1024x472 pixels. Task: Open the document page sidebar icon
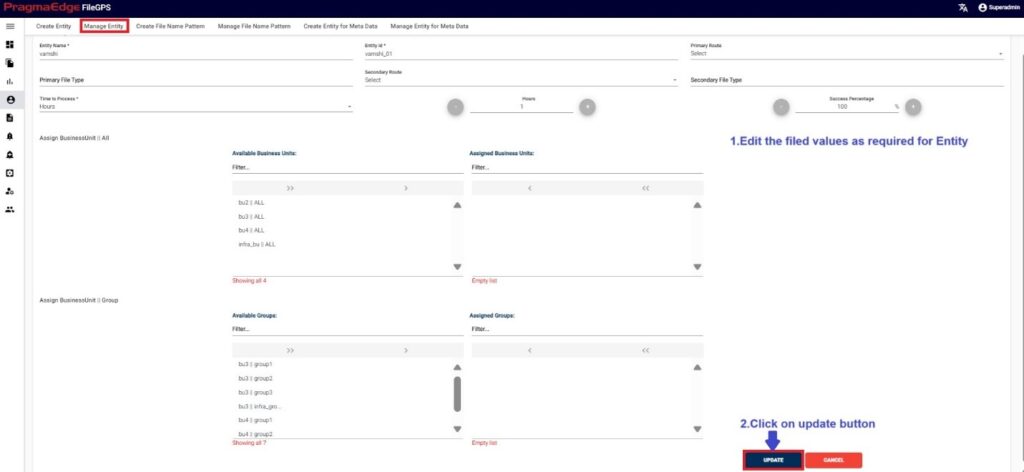coord(10,118)
